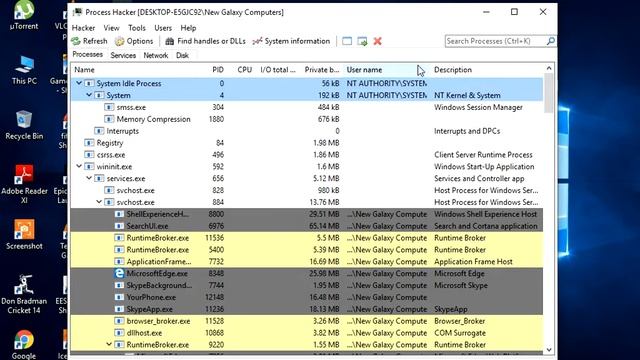The image size is (640, 360).
Task: Open the µTorrent desktop shortcut
Action: click(24, 16)
